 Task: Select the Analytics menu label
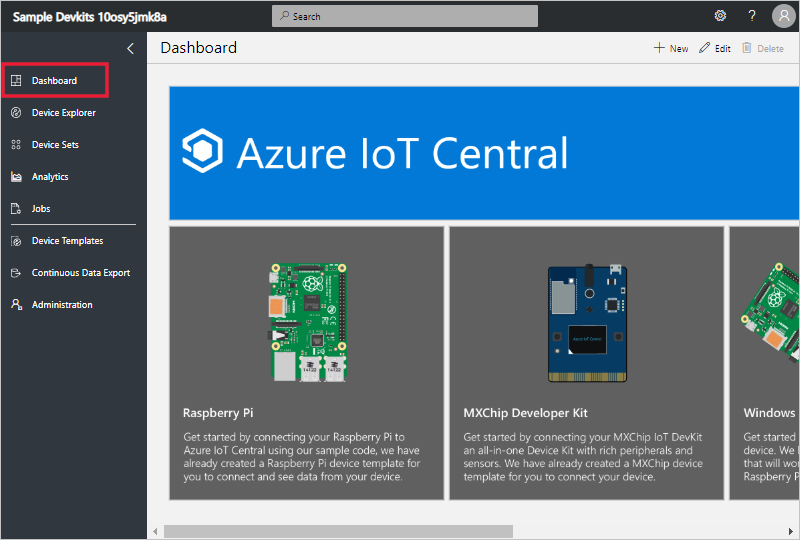click(50, 177)
